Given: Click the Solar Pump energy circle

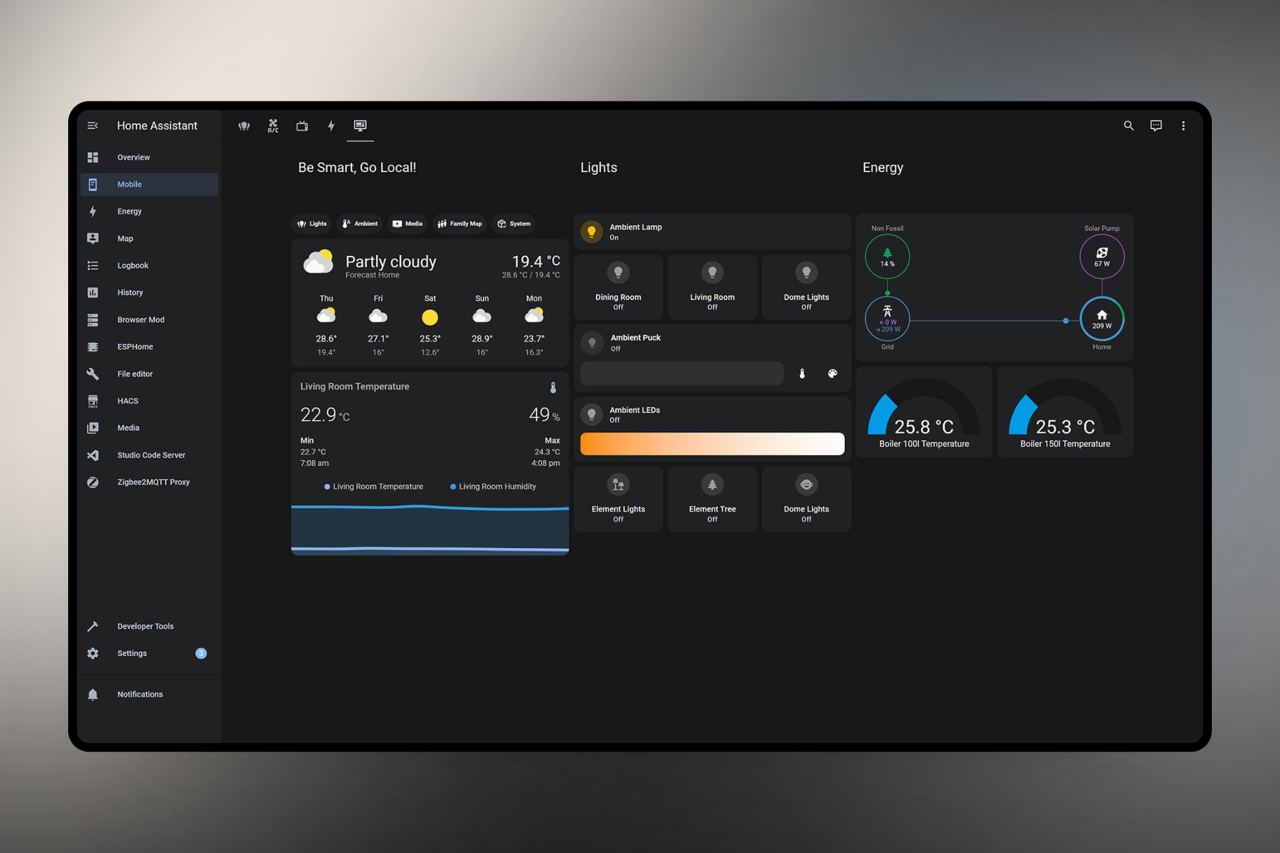Looking at the screenshot, I should 1102,257.
